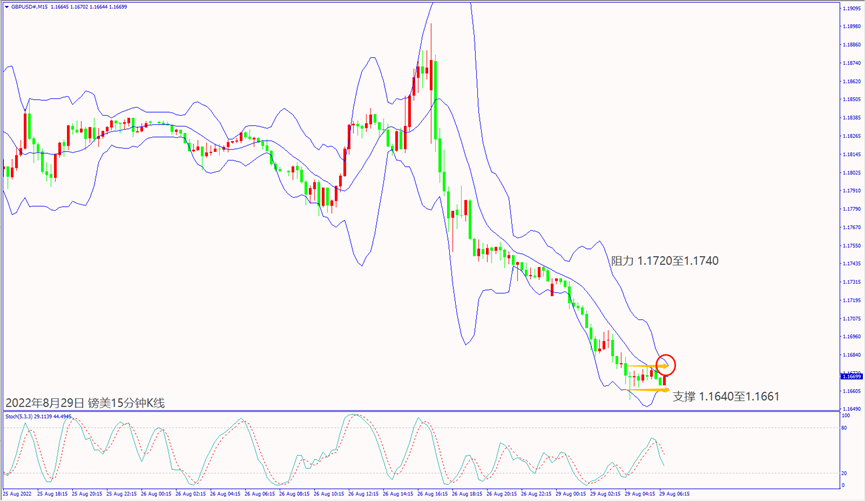Click the red circle annotation on chart

pos(666,365)
